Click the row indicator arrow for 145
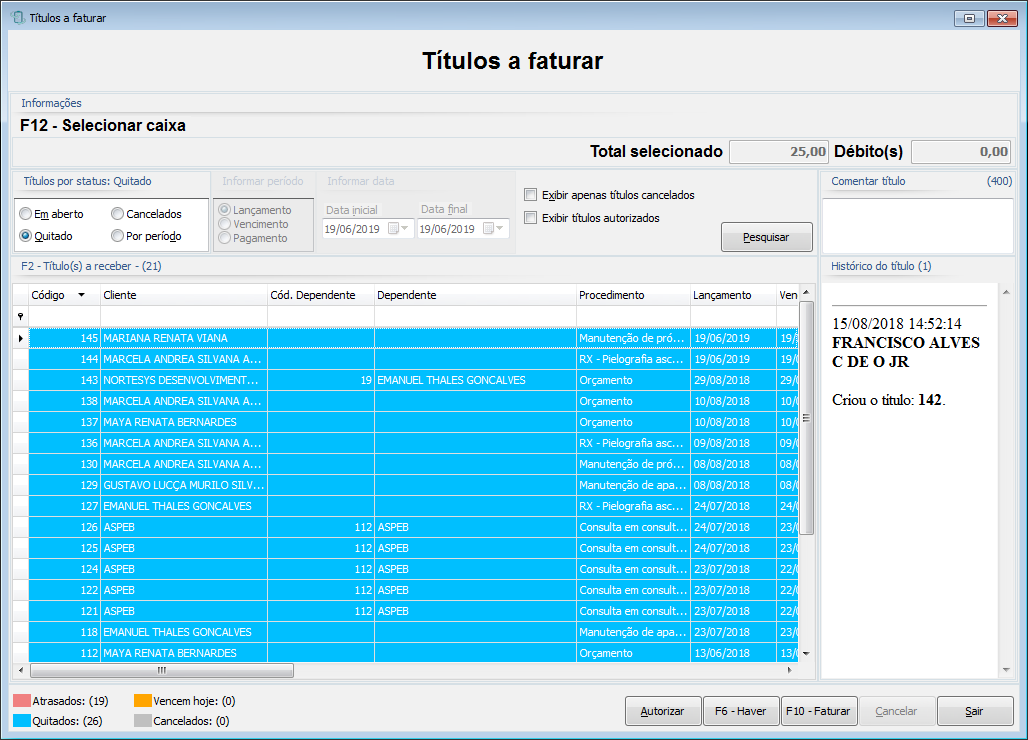The height and width of the screenshot is (740, 1028). click(x=20, y=338)
